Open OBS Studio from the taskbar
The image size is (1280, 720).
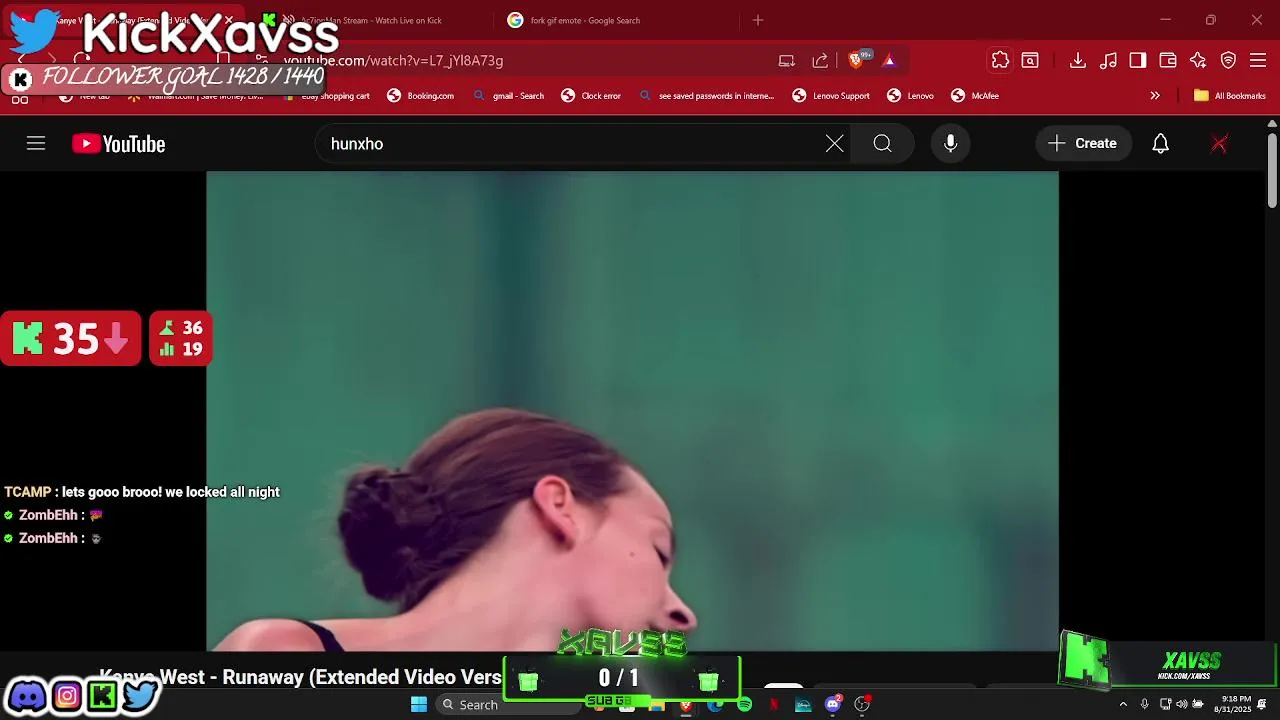pyautogui.click(x=862, y=705)
